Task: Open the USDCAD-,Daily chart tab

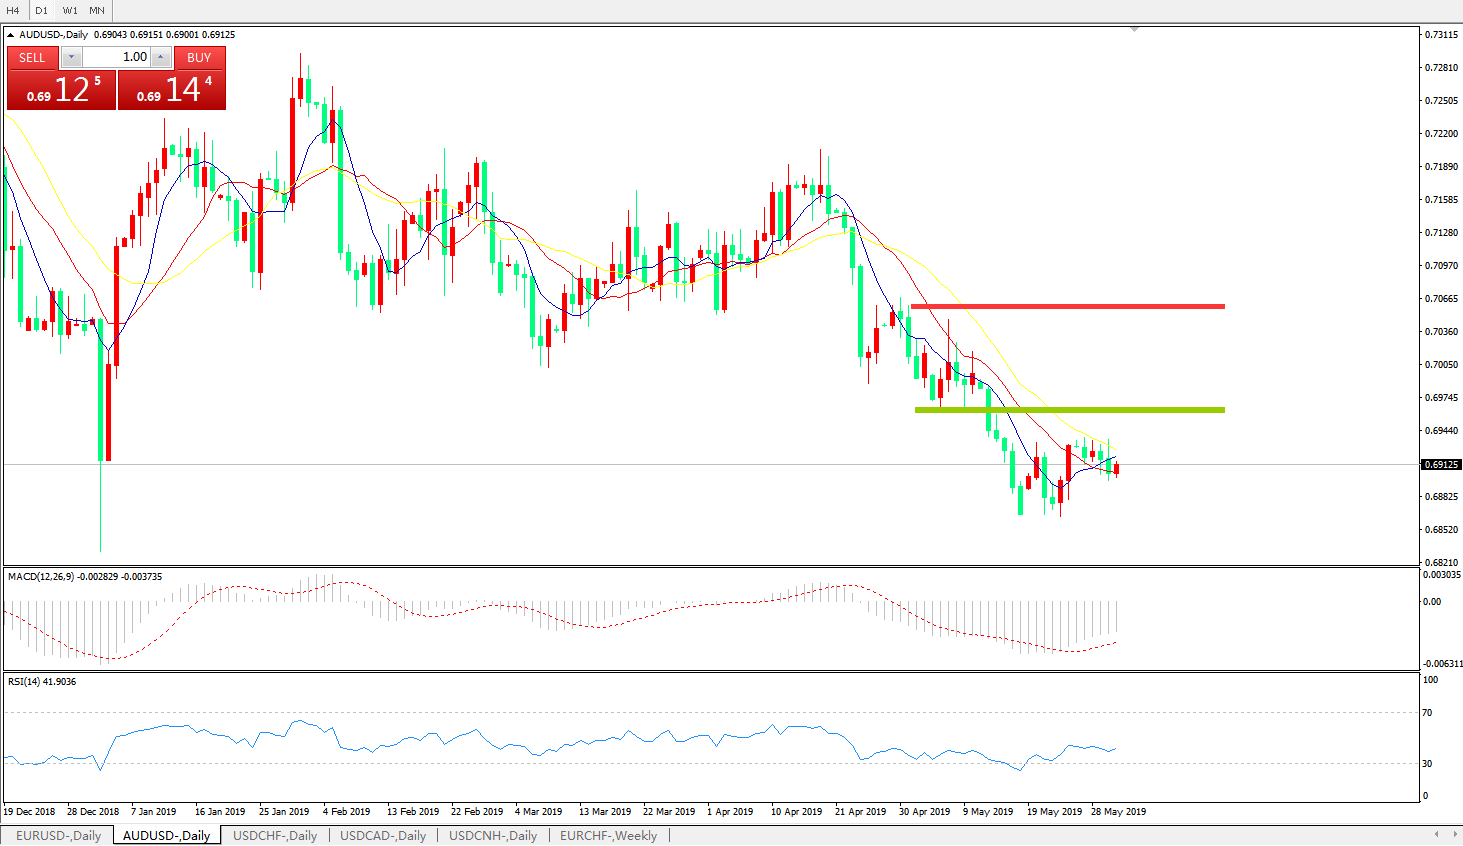Action: click(383, 836)
